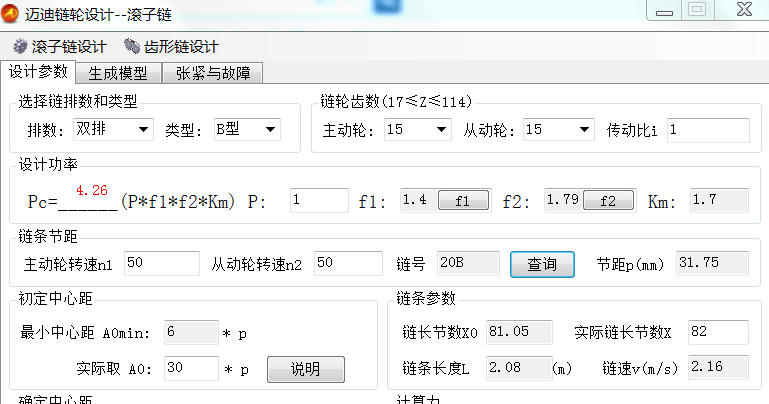769x404 pixels.
Task: Click the 链速v field showing 2.16
Action: coord(718,368)
